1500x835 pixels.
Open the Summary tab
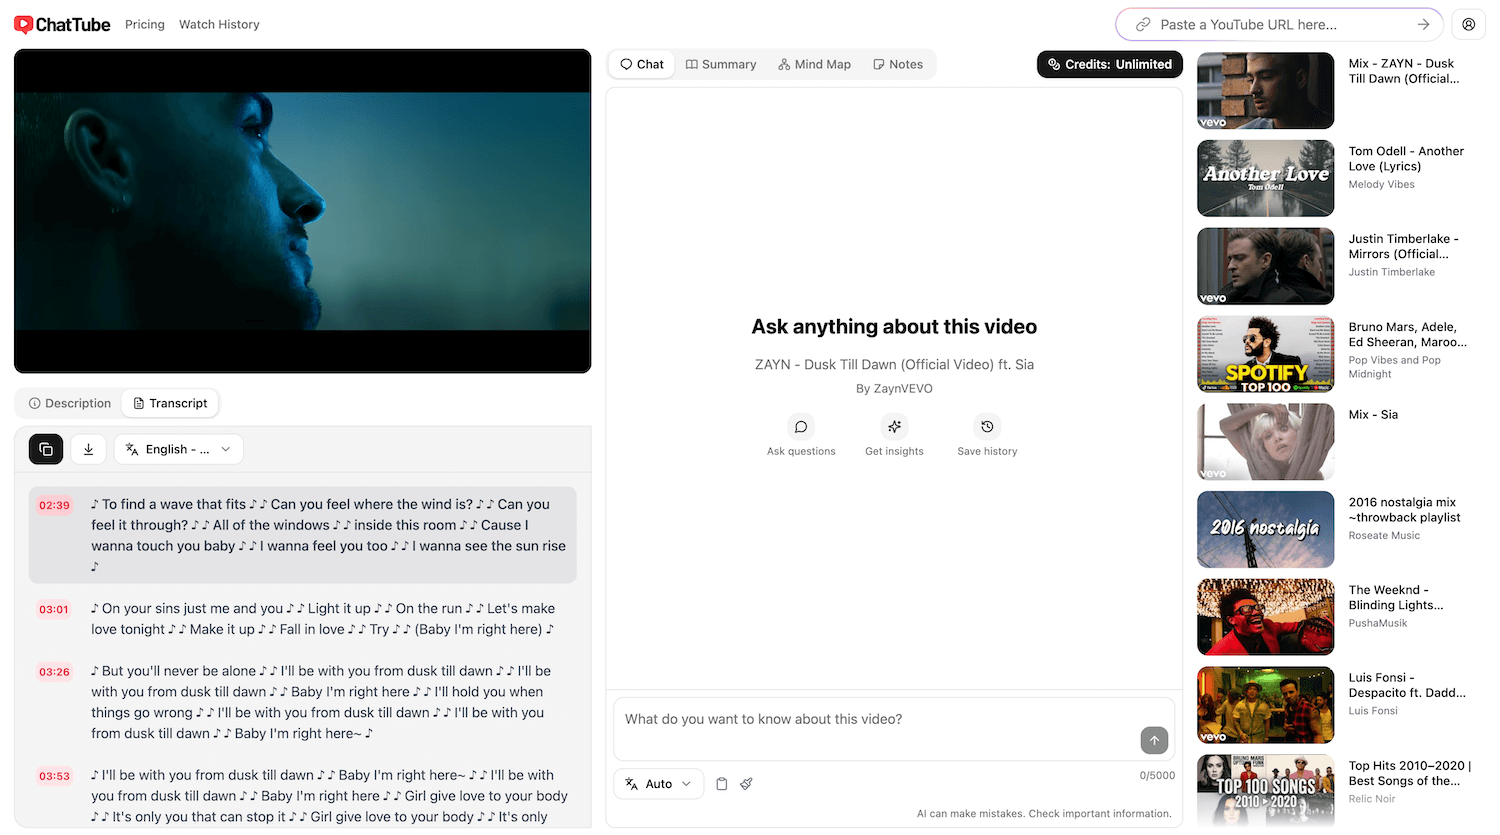pyautogui.click(x=720, y=63)
